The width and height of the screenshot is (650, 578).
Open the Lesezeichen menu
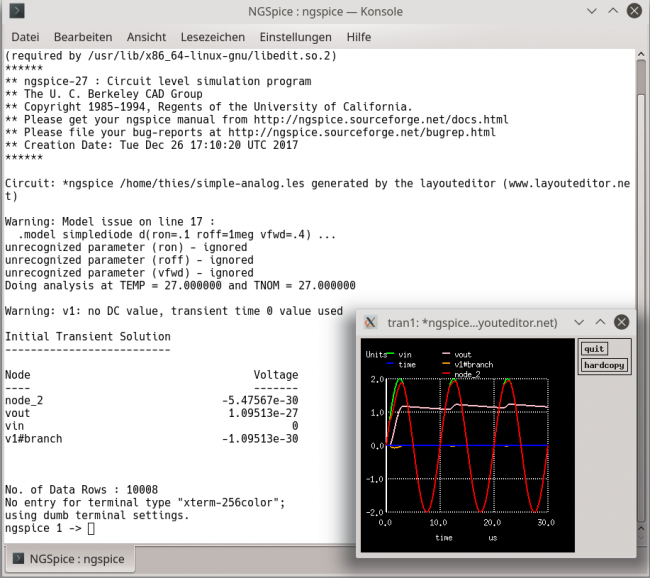click(x=213, y=37)
